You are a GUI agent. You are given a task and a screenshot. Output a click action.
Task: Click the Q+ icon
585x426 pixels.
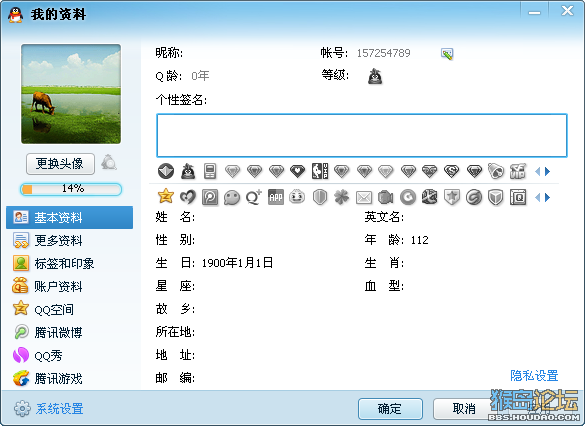tap(254, 197)
